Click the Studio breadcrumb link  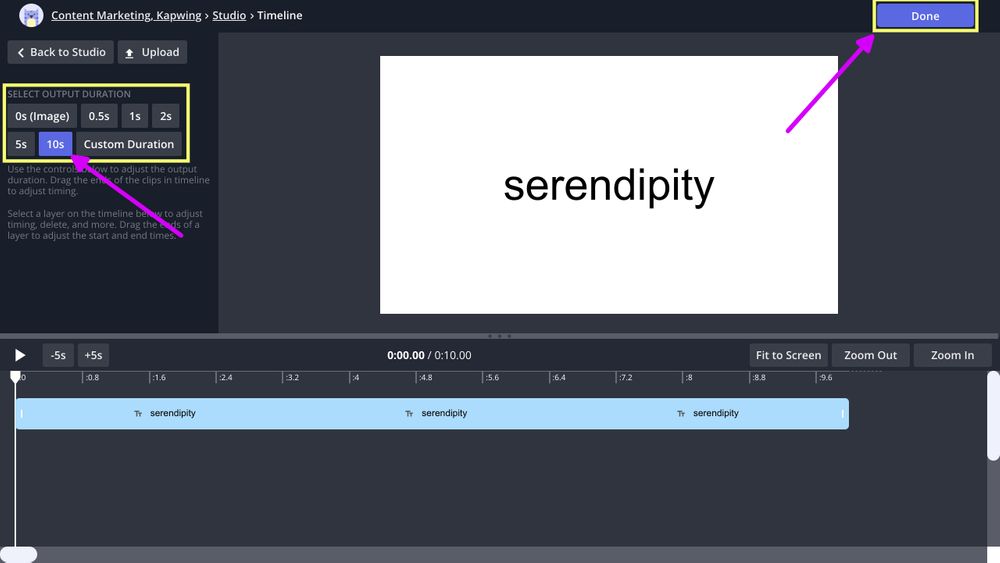229,16
